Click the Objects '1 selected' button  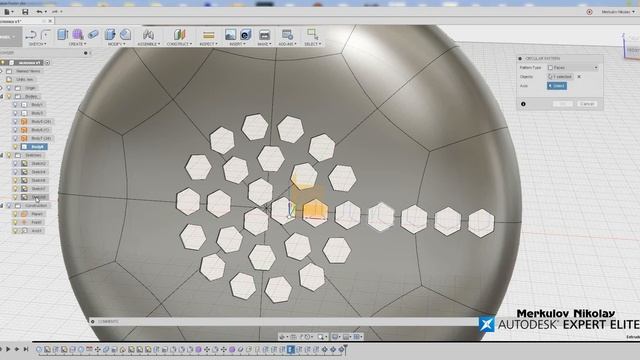(x=560, y=77)
